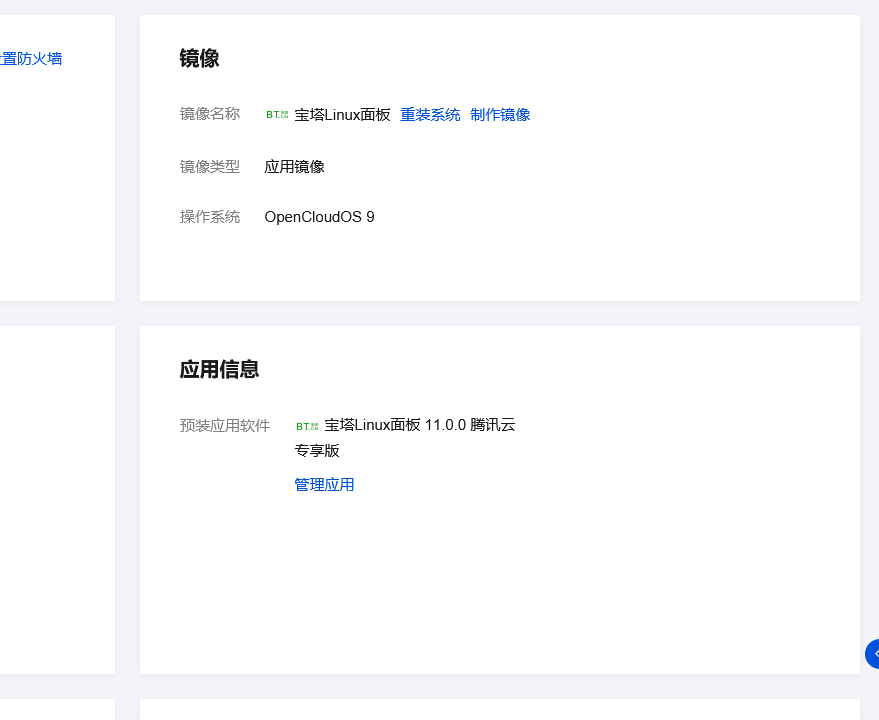The height and width of the screenshot is (720, 879).
Task: Click the 预装应用软件 field label
Action: [x=225, y=426]
